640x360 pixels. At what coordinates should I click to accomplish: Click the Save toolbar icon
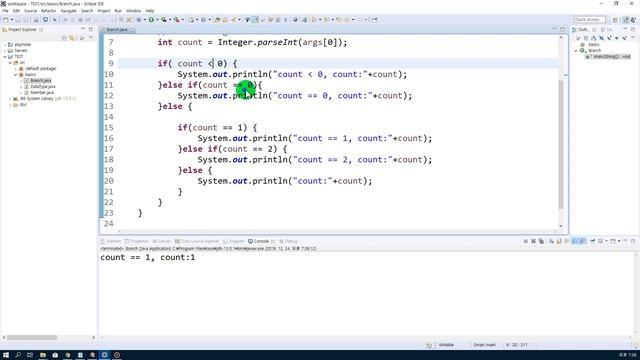pos(18,20)
